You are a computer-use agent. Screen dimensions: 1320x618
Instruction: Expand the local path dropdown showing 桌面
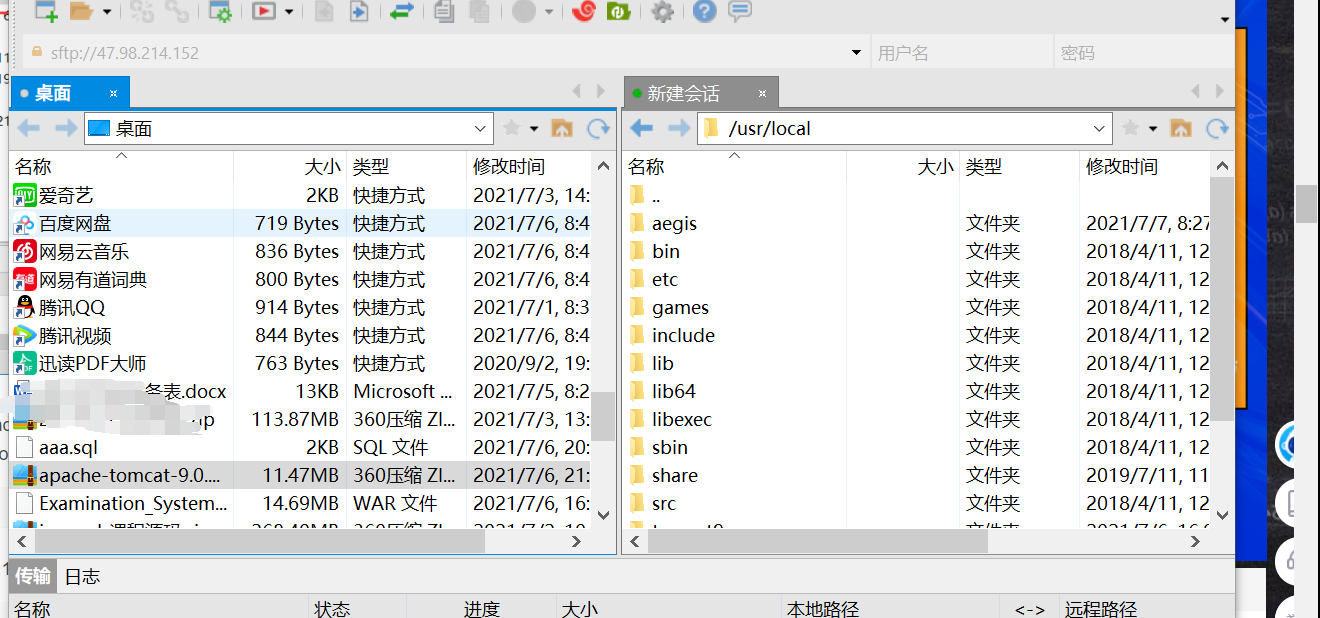479,128
